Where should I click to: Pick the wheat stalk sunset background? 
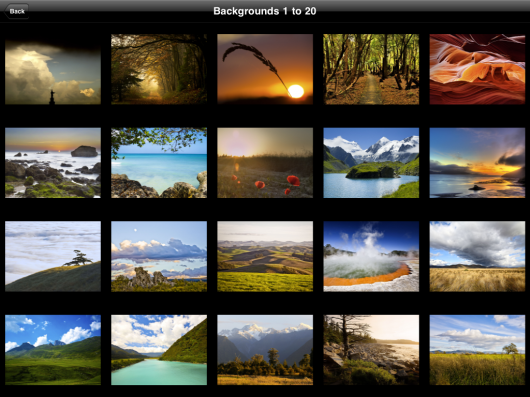pyautogui.click(x=265, y=69)
